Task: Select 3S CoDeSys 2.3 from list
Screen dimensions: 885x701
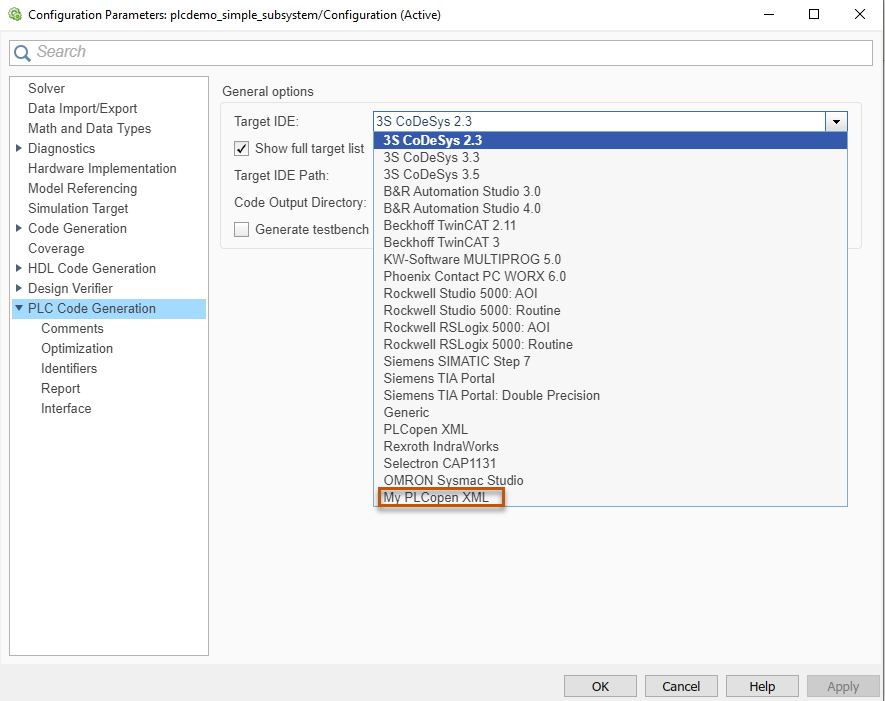Action: [x=611, y=140]
